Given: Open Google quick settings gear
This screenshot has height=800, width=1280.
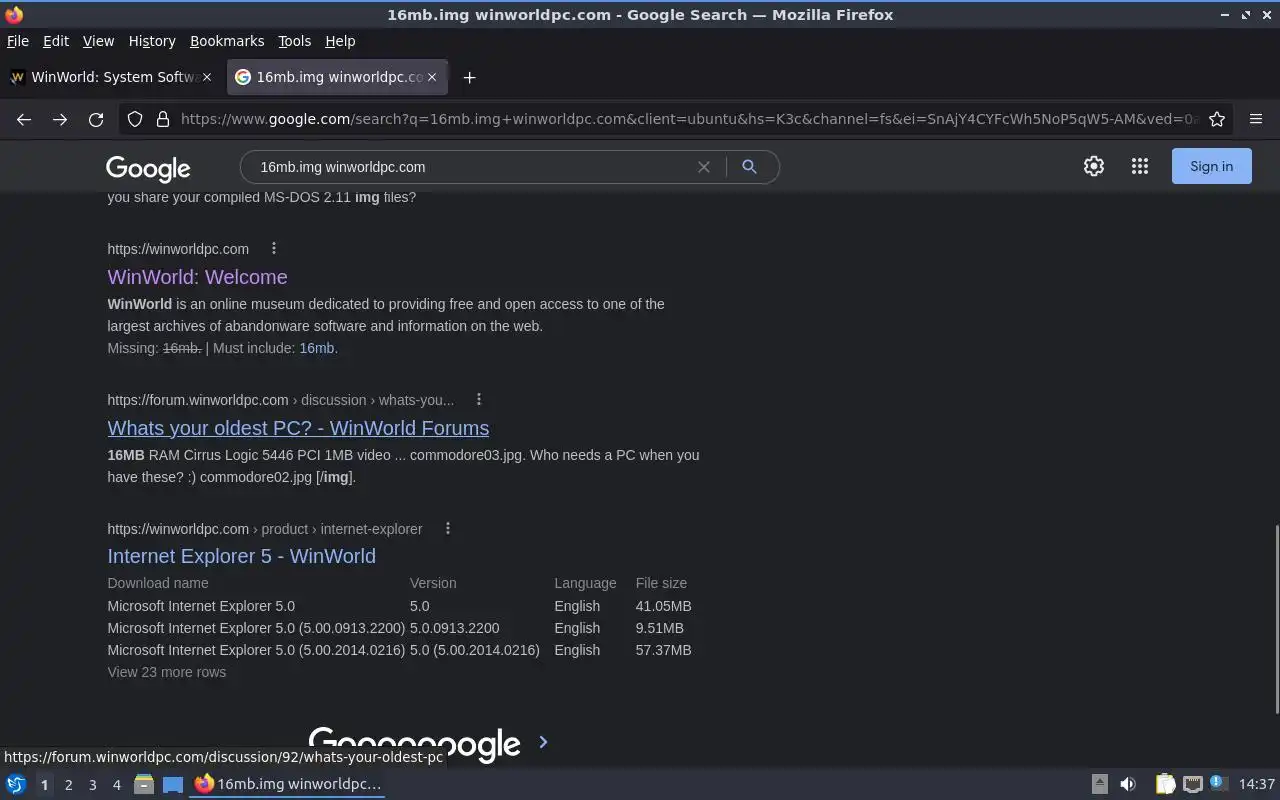Looking at the screenshot, I should tap(1094, 167).
